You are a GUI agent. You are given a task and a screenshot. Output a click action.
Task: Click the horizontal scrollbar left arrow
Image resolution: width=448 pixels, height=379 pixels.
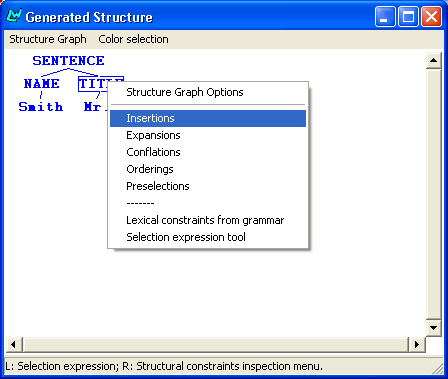pyautogui.click(x=14, y=344)
